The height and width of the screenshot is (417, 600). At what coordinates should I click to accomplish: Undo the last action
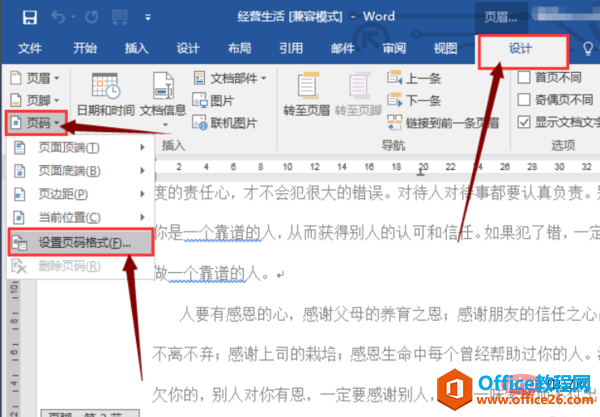click(59, 17)
